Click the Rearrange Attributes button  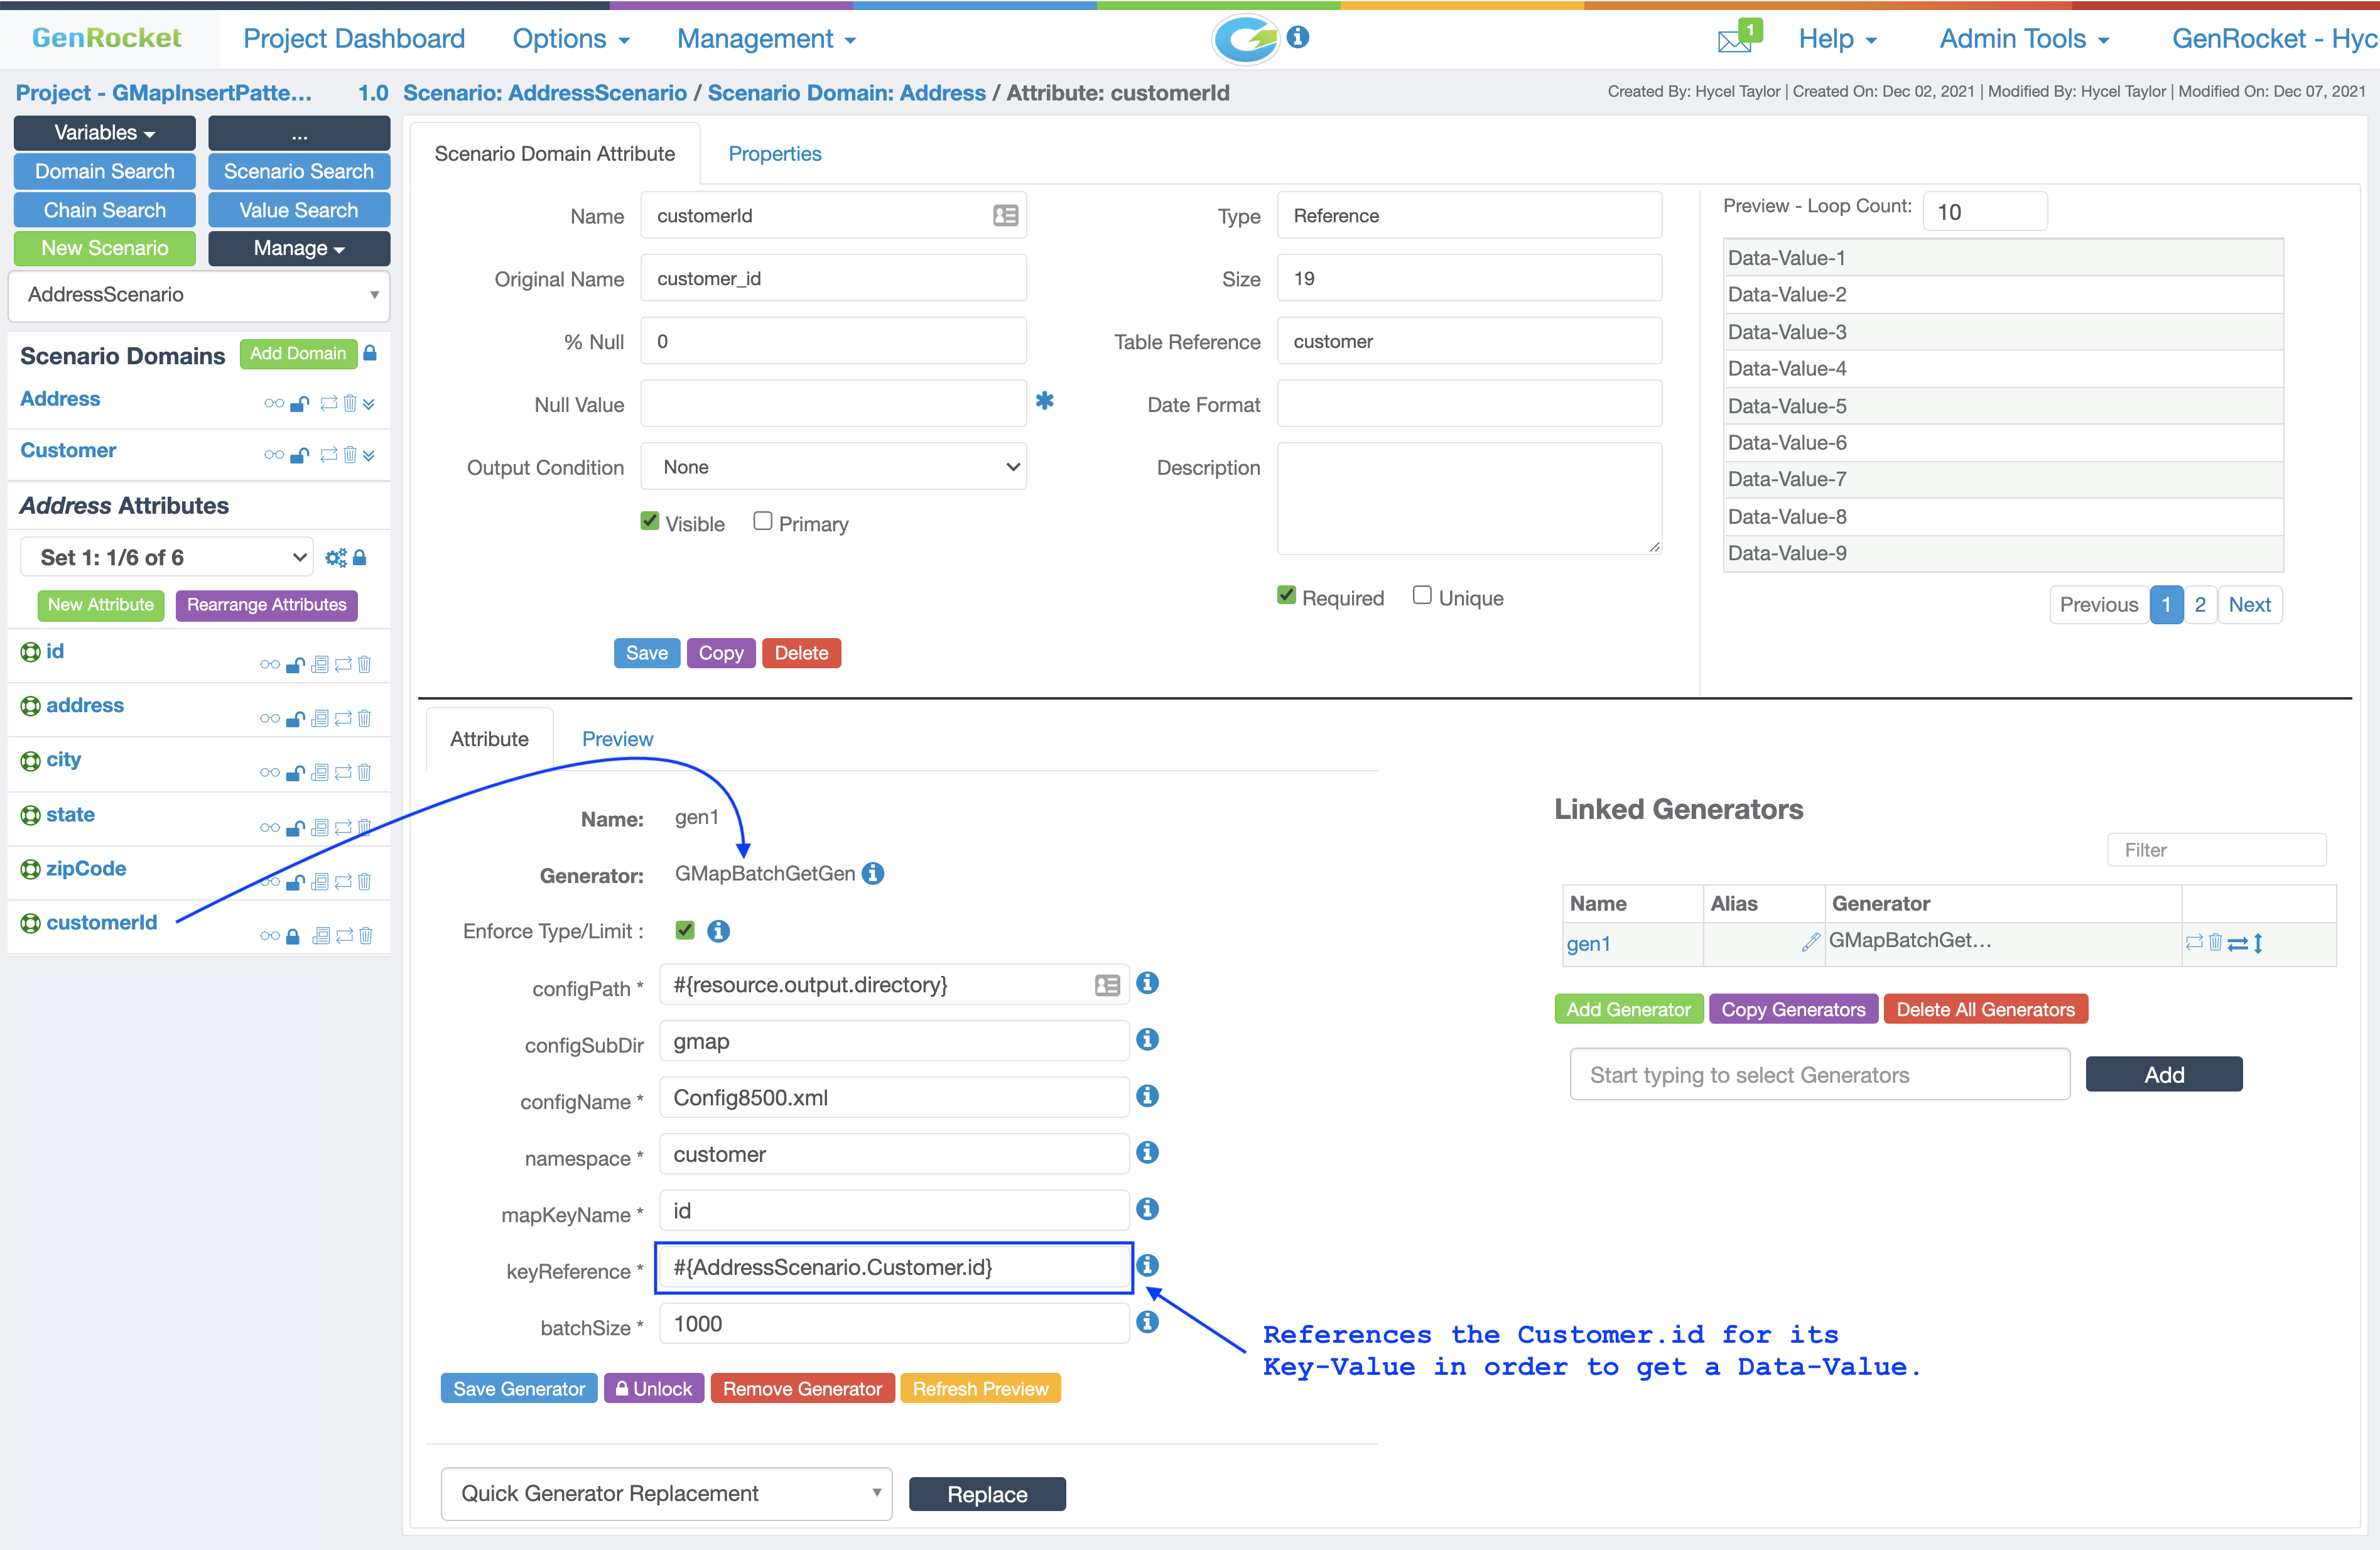[x=266, y=604]
